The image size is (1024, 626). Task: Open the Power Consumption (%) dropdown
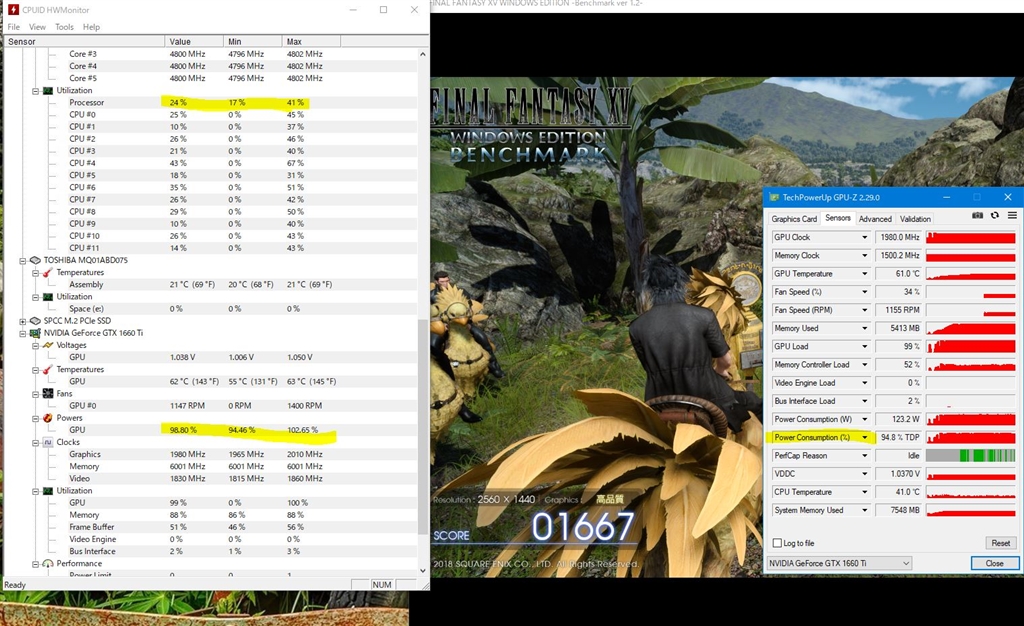[x=865, y=437]
